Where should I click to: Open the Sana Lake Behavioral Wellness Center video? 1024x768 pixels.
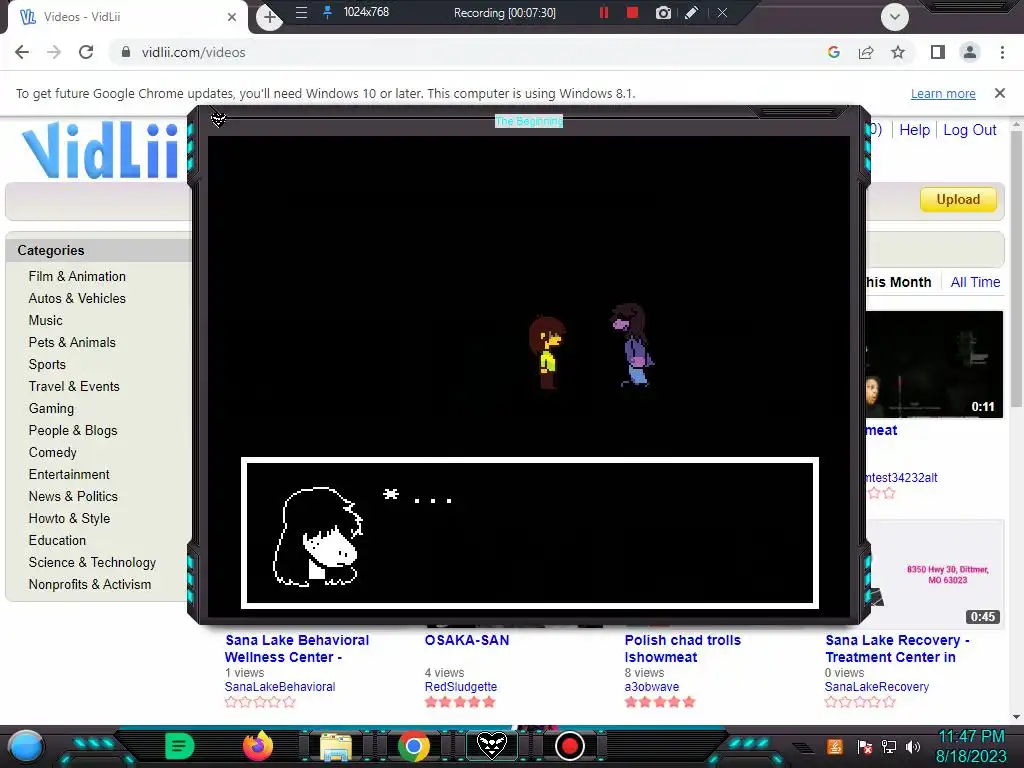(x=297, y=648)
